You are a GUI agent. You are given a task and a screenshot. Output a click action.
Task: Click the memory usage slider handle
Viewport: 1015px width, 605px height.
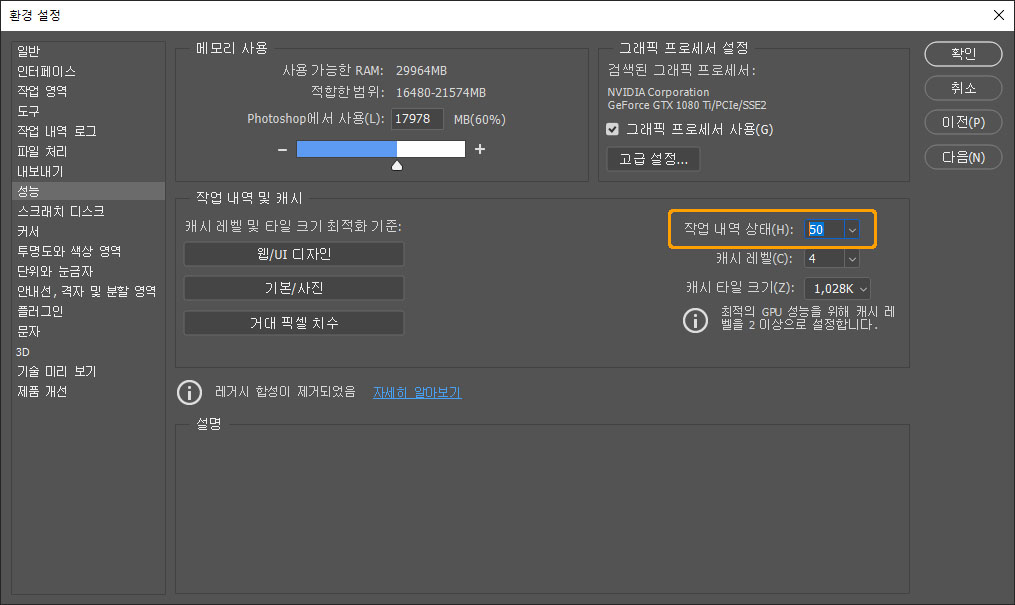[396, 163]
